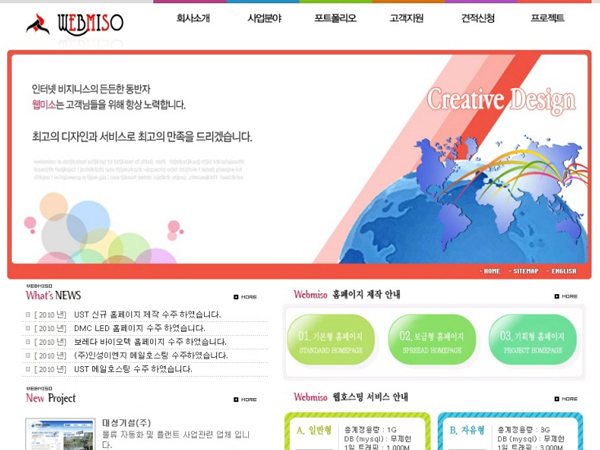
Task: Open news item UST 신규 홈페이지 제작
Action: (147, 315)
